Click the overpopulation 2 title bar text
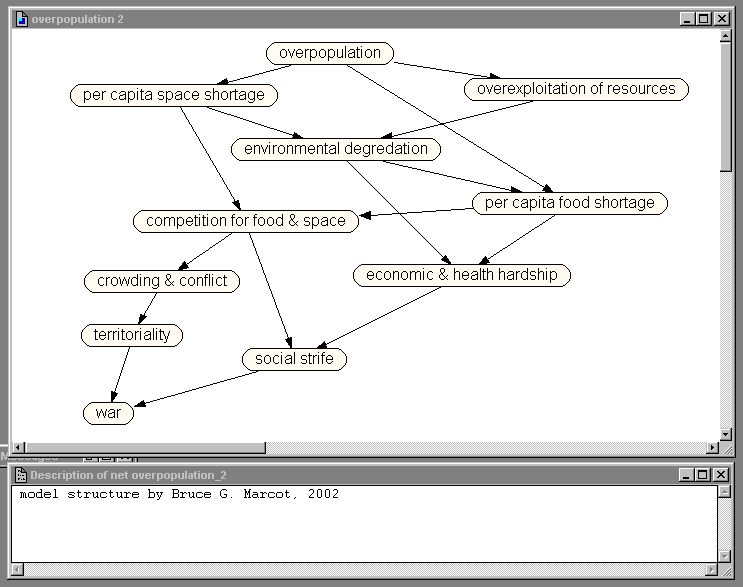The height and width of the screenshot is (587, 743). [77, 19]
